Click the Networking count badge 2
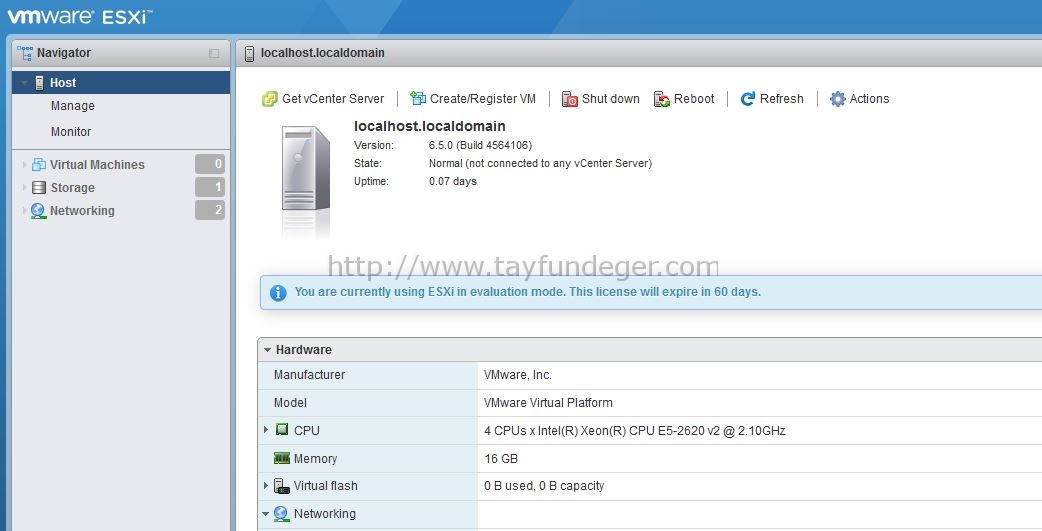The width and height of the screenshot is (1042, 531). click(210, 210)
